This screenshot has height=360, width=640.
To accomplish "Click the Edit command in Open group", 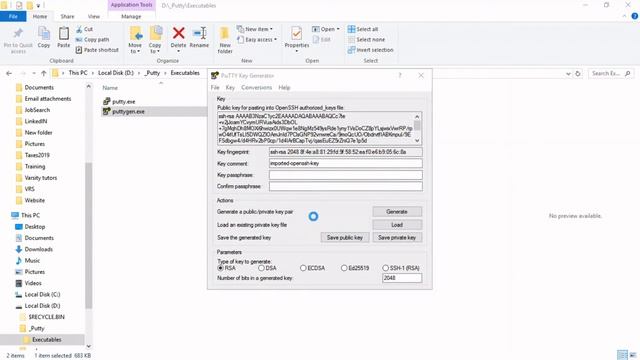I will [x=321, y=40].
